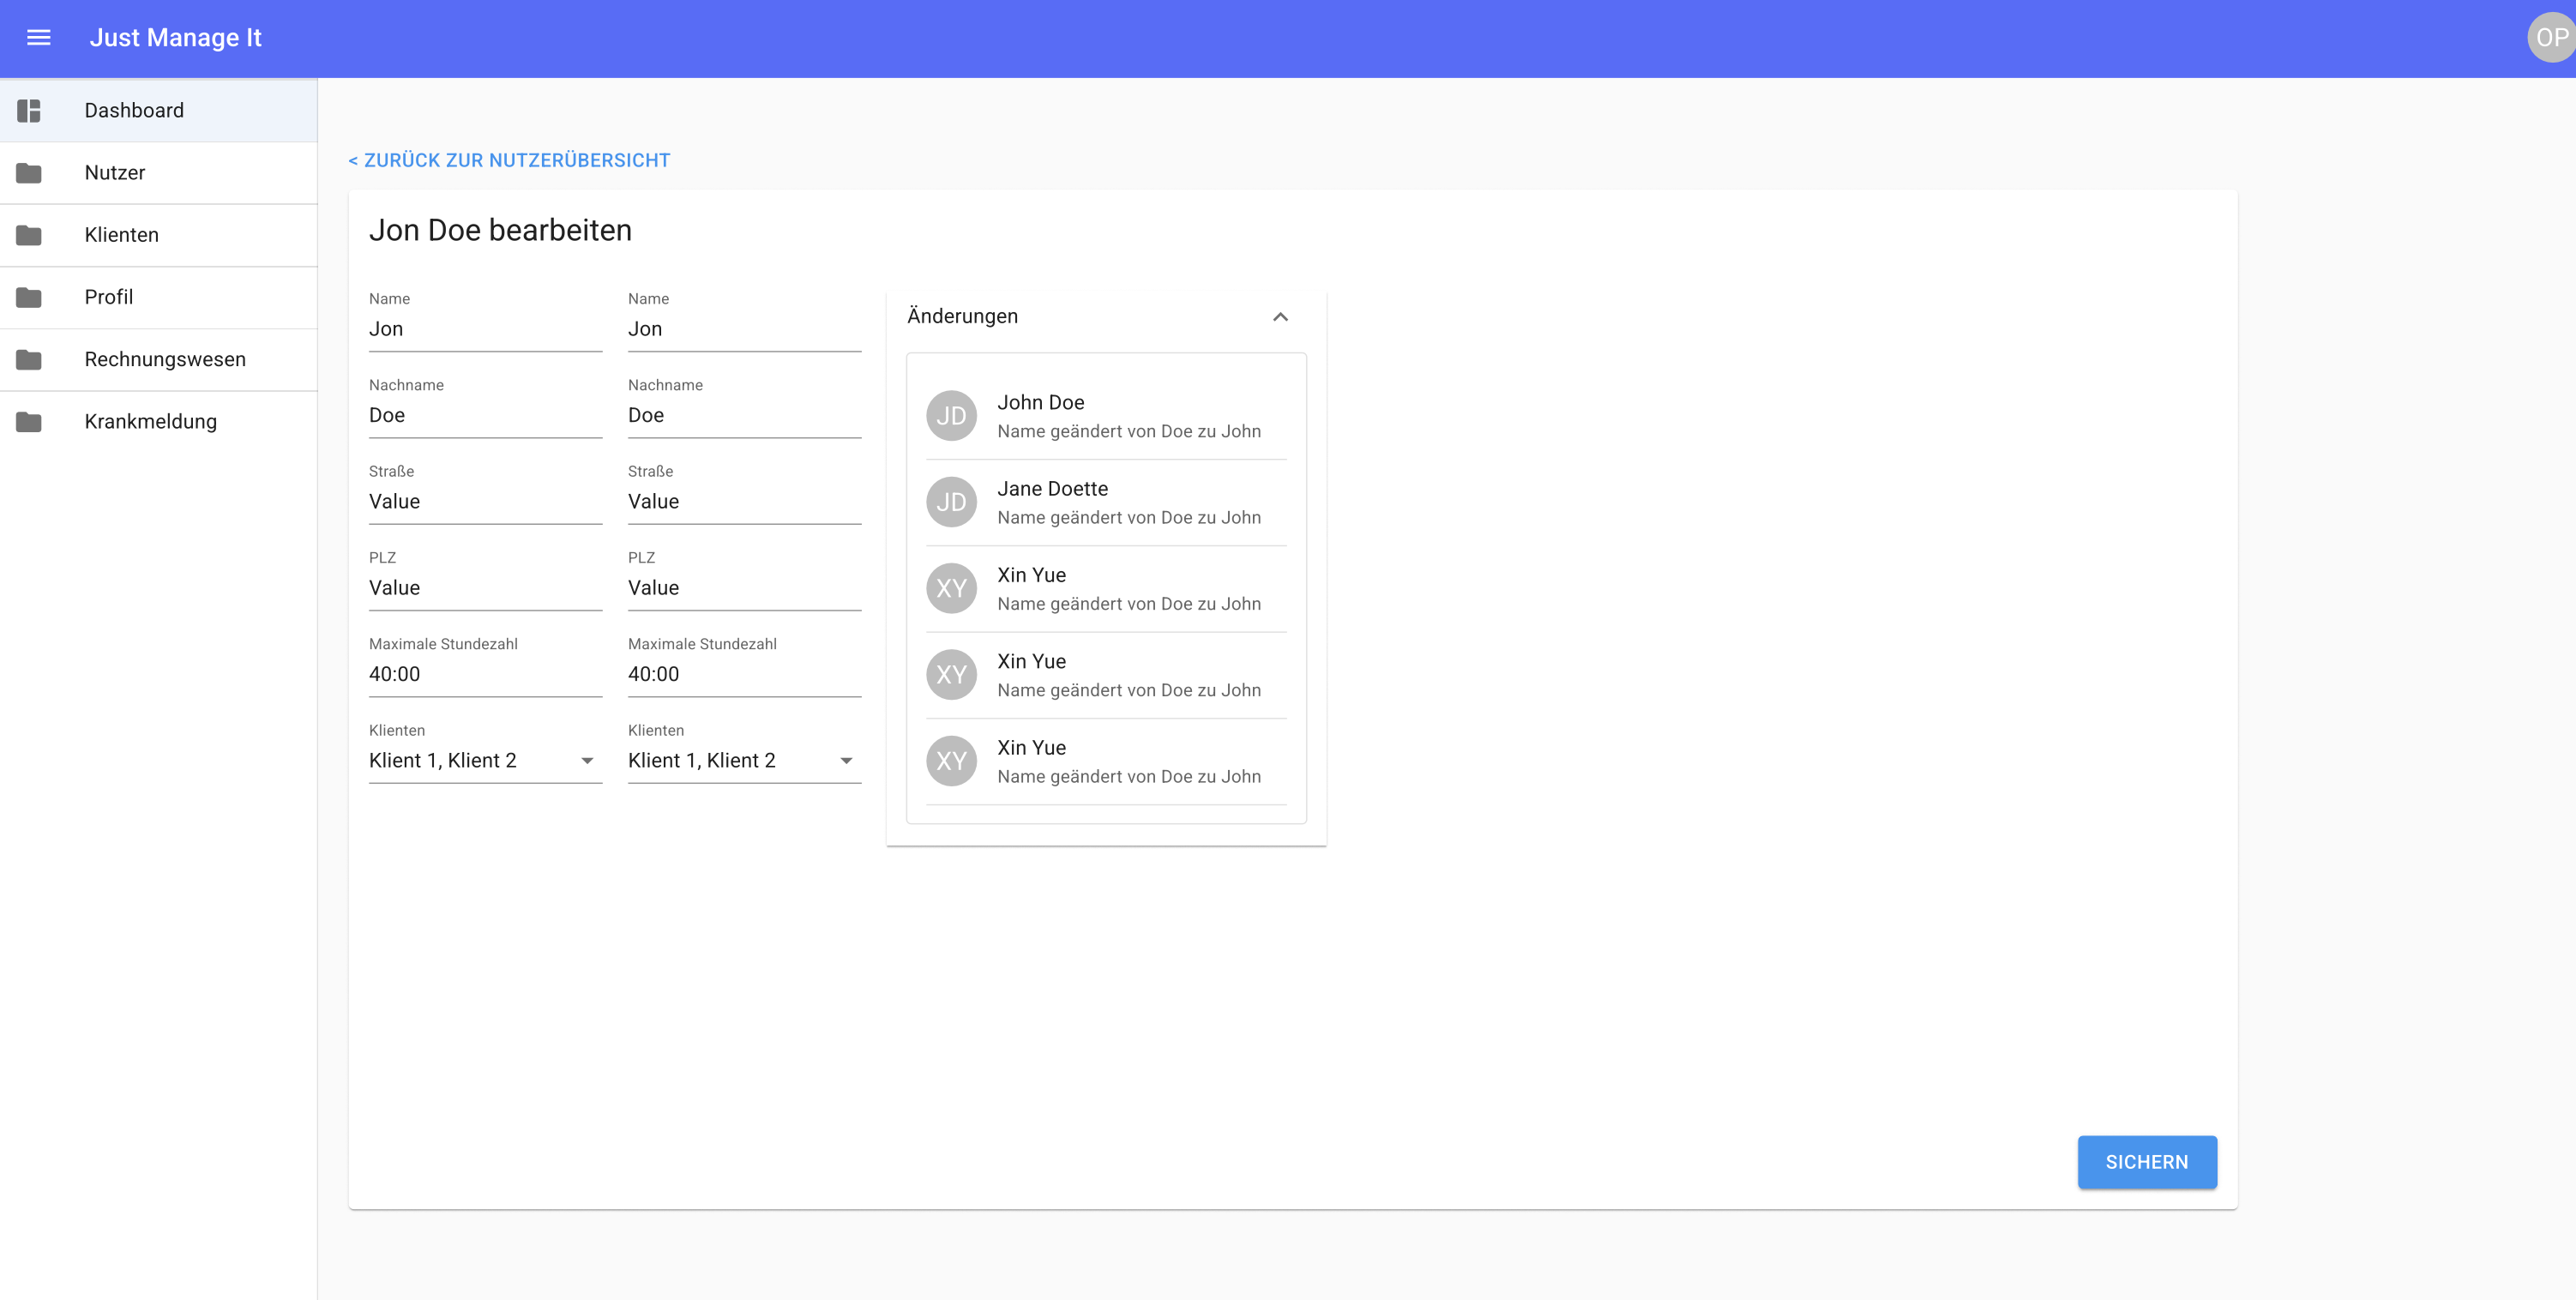Click the OP user avatar

2551,38
